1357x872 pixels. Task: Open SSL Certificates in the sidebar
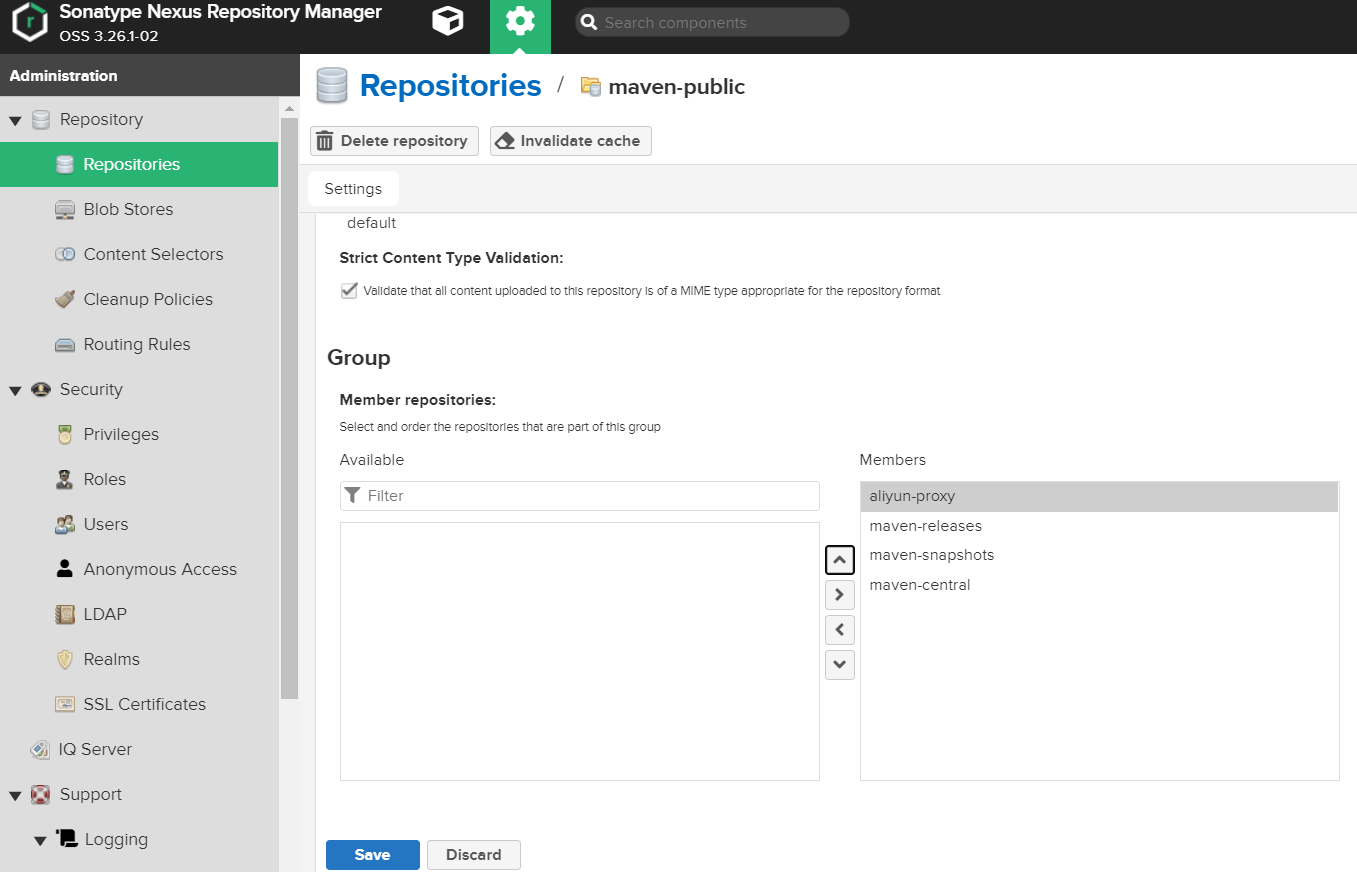click(139, 704)
